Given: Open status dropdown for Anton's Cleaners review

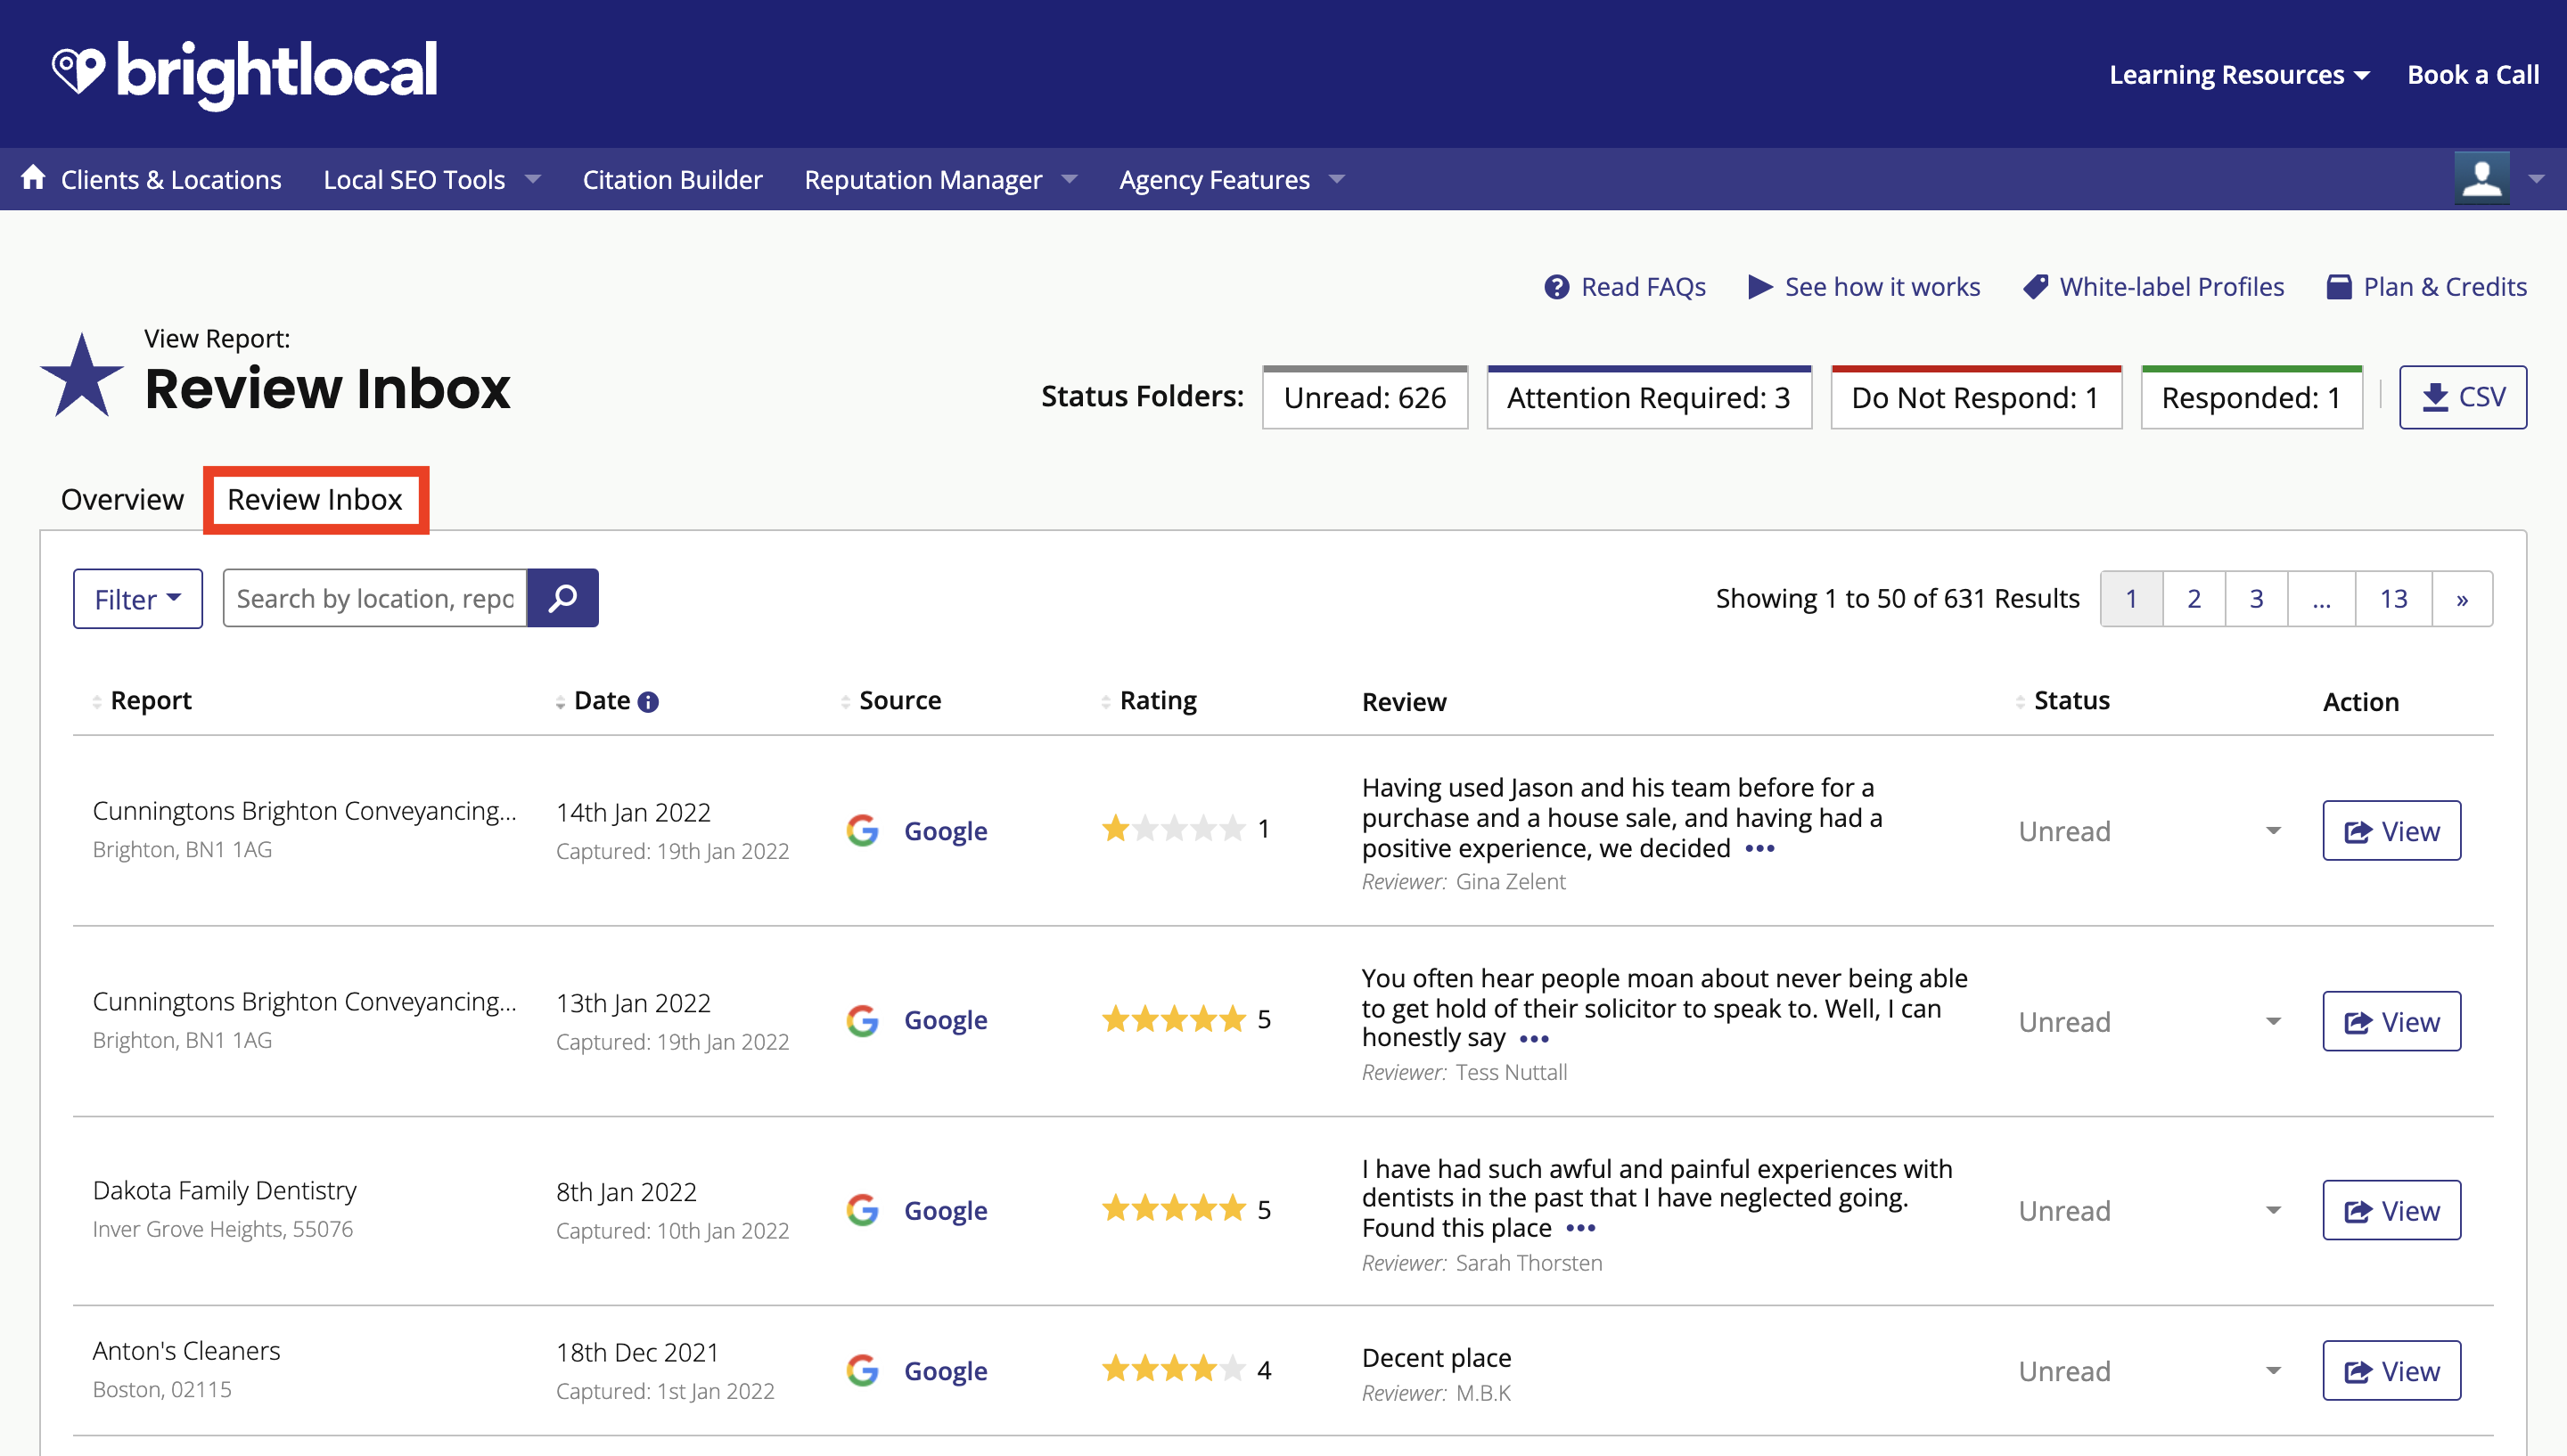Looking at the screenshot, I should [x=2272, y=1370].
